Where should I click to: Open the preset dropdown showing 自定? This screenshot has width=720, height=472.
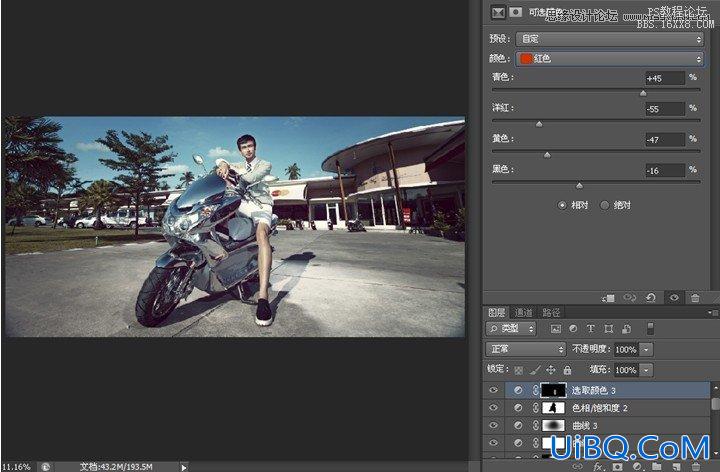coord(610,39)
